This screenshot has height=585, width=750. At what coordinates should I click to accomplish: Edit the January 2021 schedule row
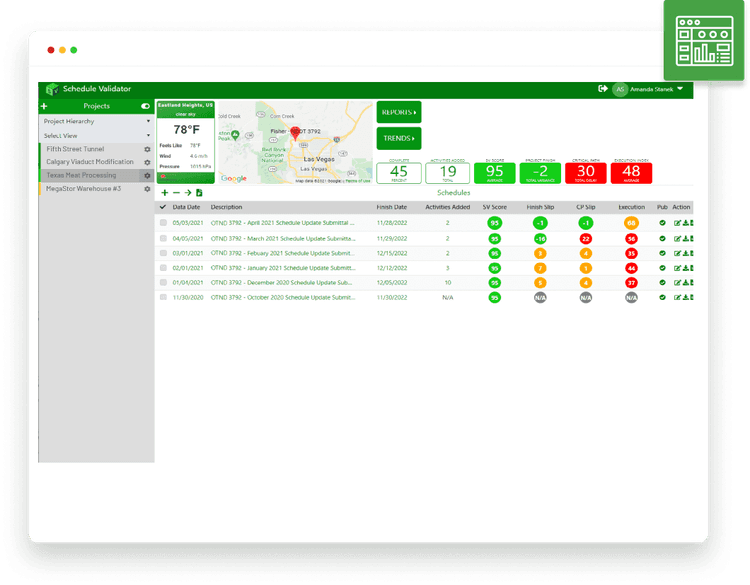[677, 268]
